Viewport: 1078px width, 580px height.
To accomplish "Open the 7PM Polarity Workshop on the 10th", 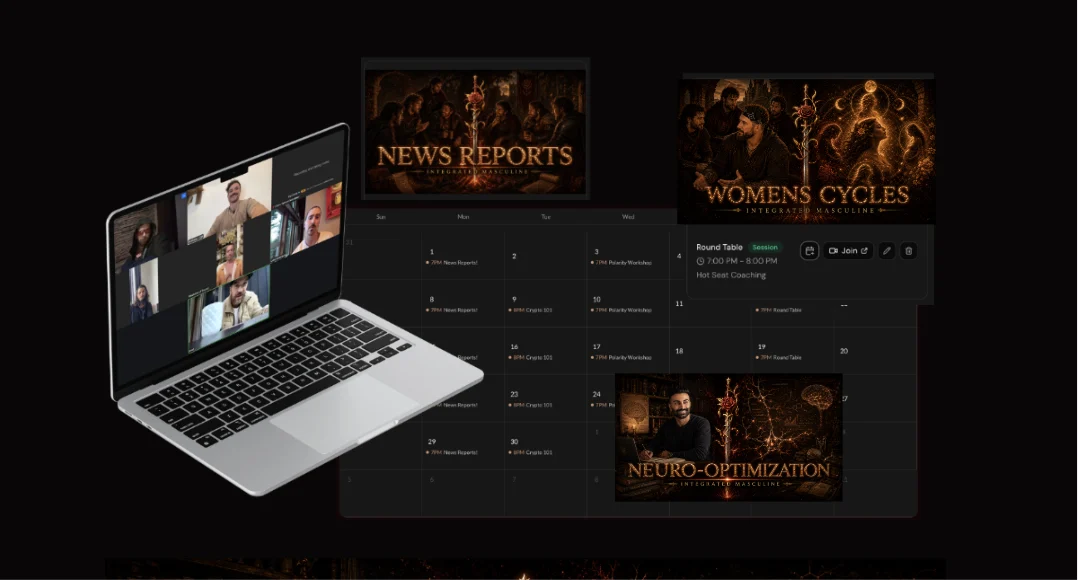I will [622, 310].
